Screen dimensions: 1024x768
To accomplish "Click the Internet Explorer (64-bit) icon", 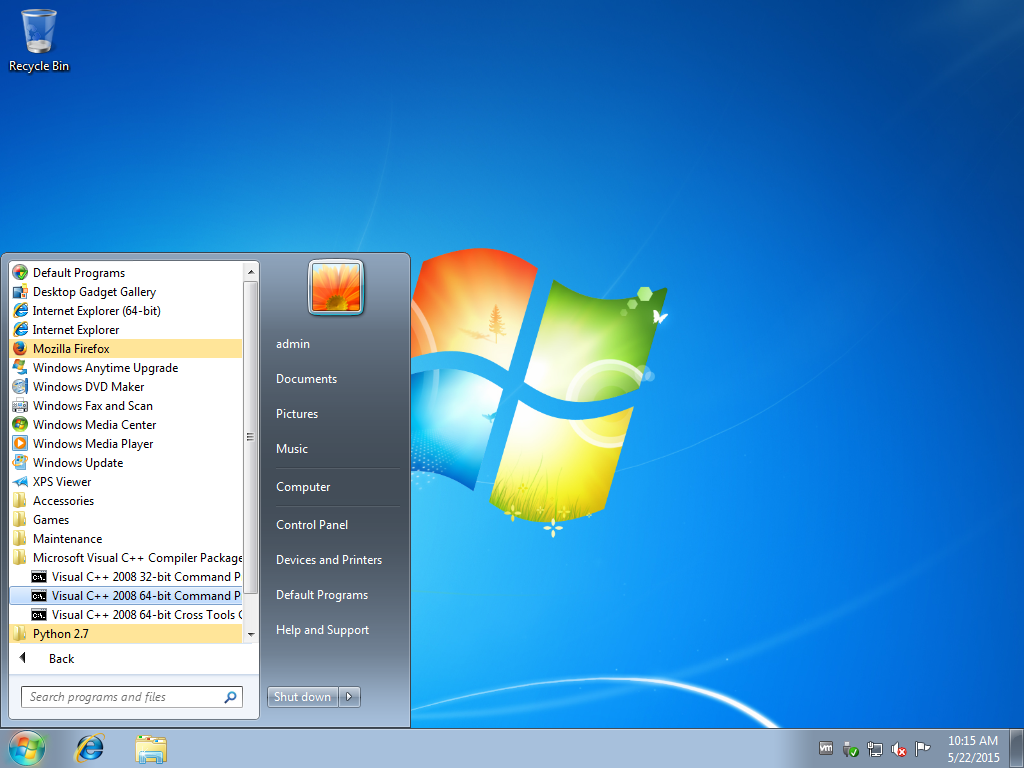I will (x=20, y=310).
